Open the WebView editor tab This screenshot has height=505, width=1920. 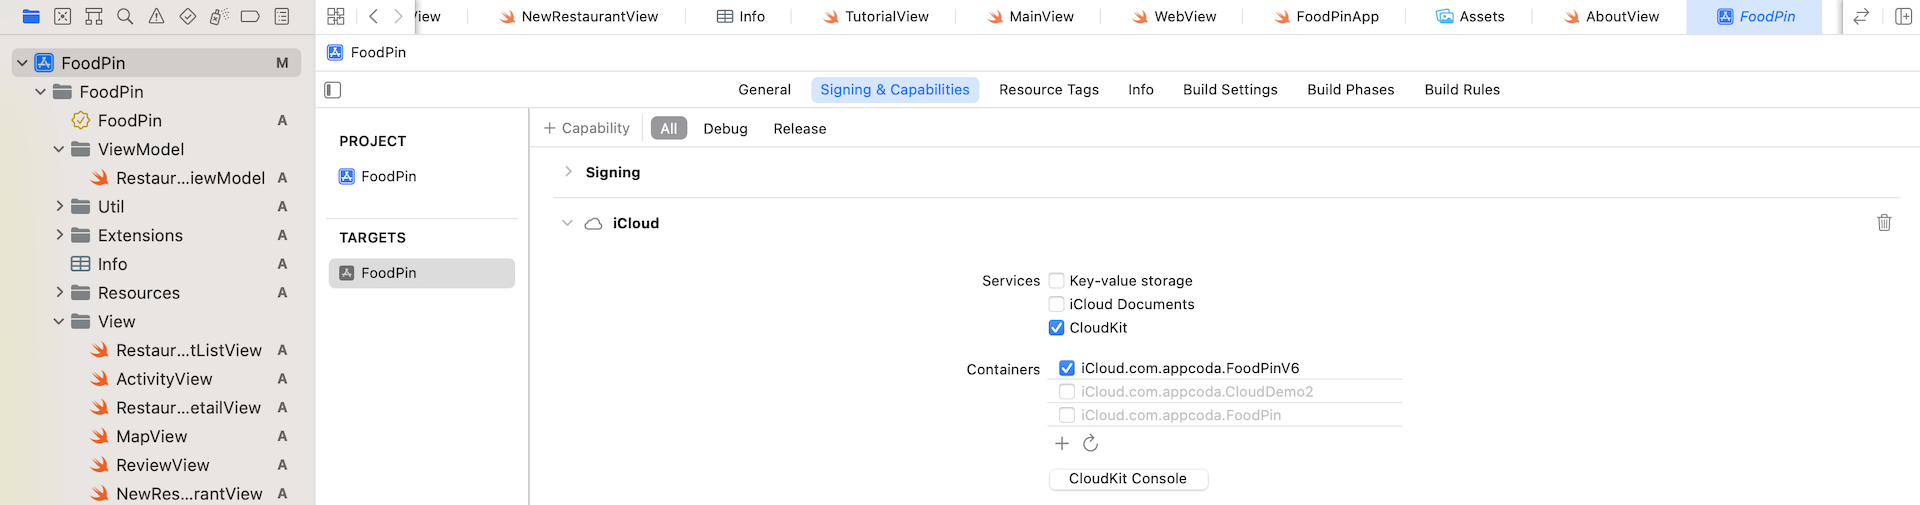[1173, 17]
